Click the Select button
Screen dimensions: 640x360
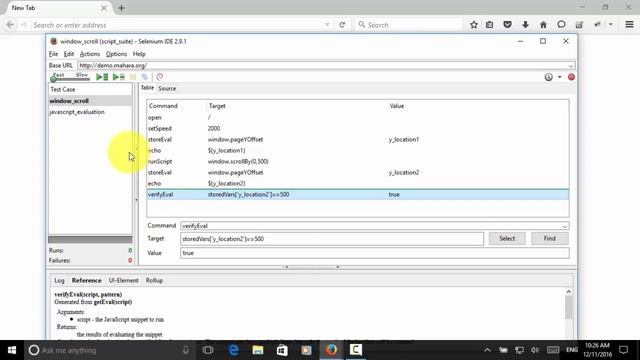coord(507,238)
